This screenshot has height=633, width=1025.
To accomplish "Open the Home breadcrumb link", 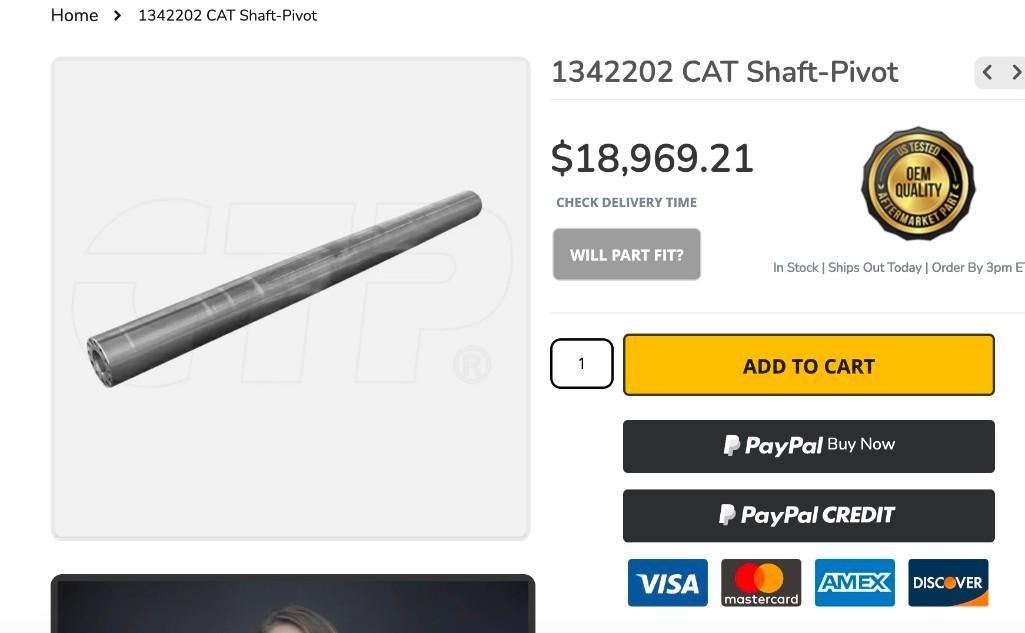I will coord(74,16).
